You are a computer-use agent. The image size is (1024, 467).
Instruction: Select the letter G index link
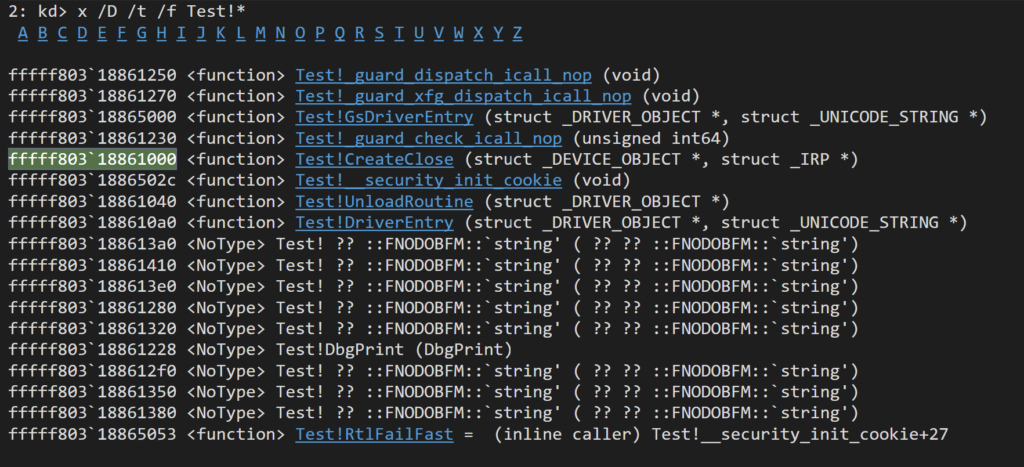click(x=142, y=33)
